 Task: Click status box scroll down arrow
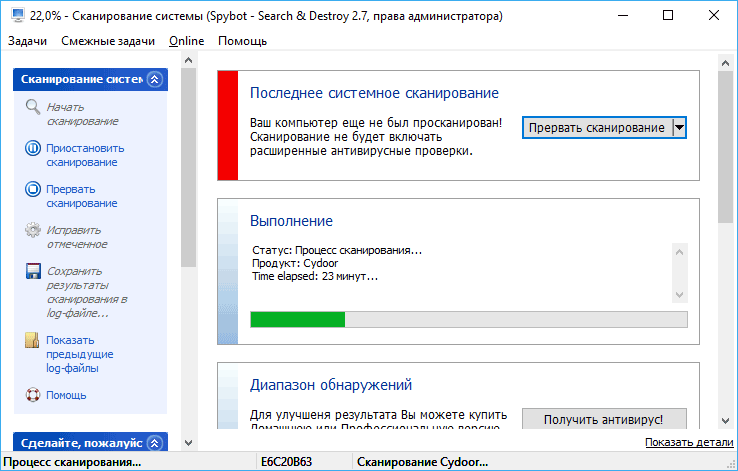[679, 295]
